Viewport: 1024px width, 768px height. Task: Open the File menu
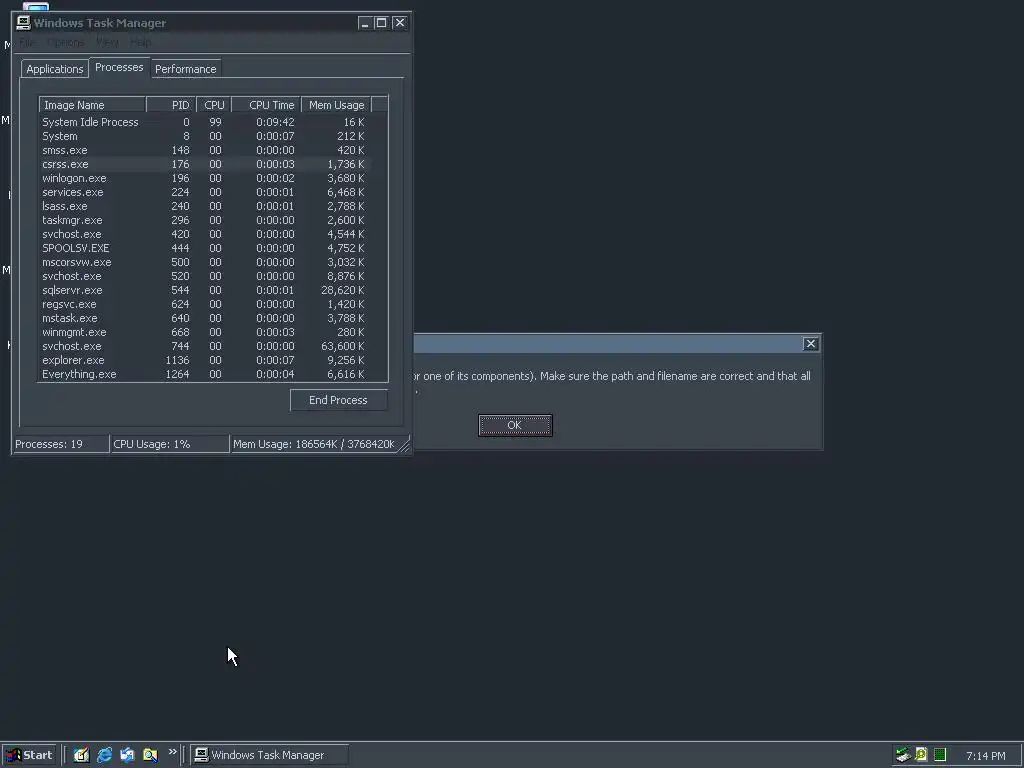[x=27, y=42]
